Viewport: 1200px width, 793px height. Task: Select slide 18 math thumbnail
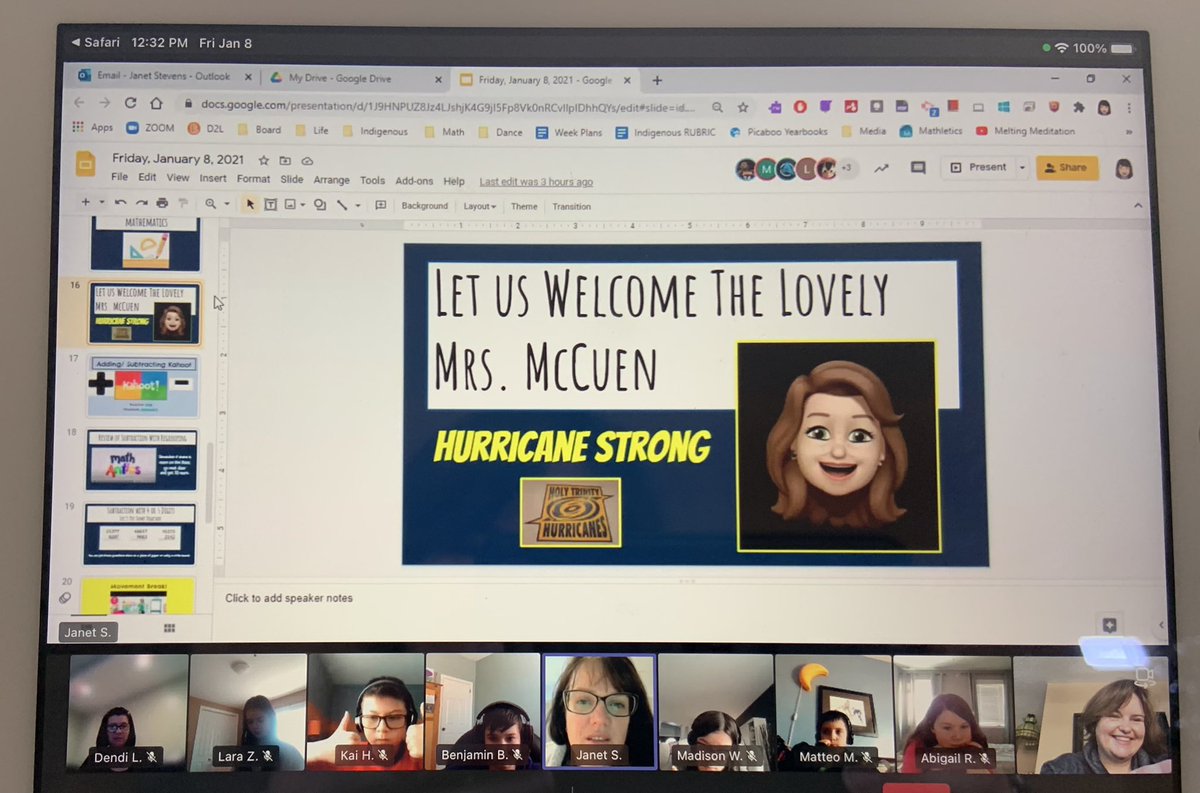pos(142,459)
